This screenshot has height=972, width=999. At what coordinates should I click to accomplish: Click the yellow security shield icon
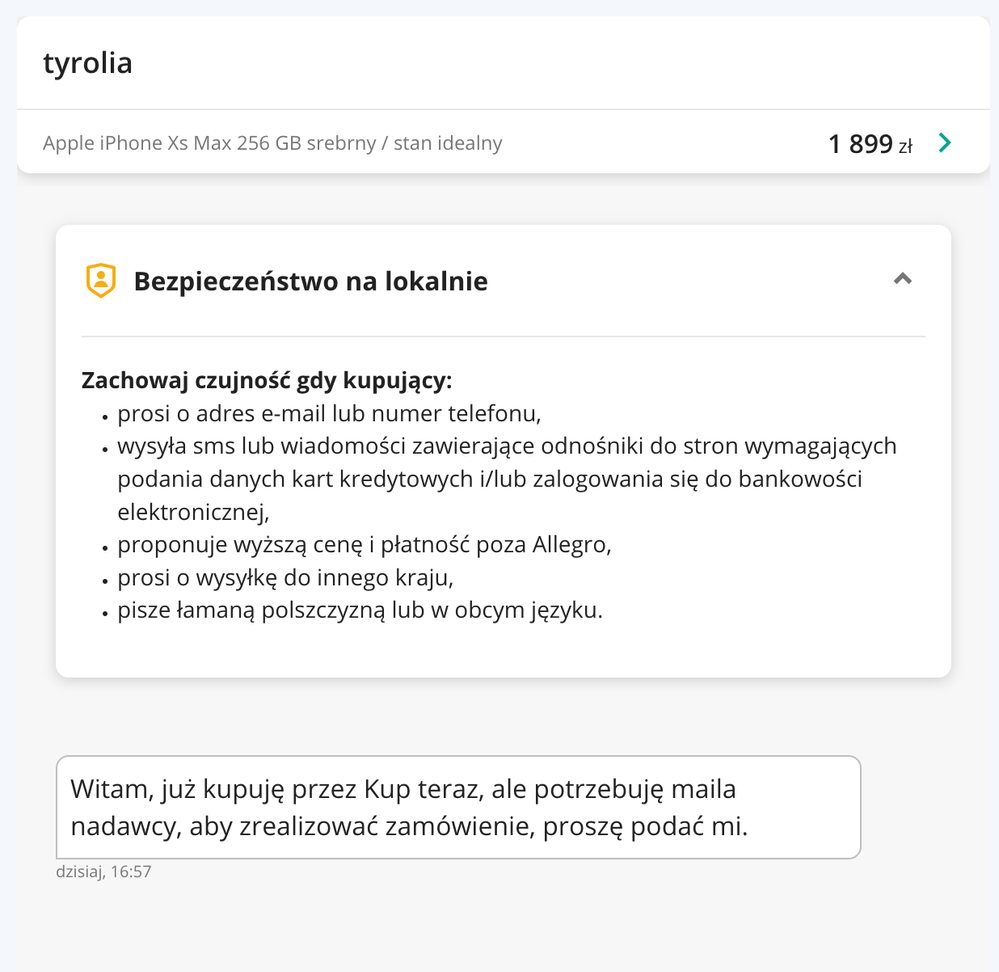click(x=101, y=281)
